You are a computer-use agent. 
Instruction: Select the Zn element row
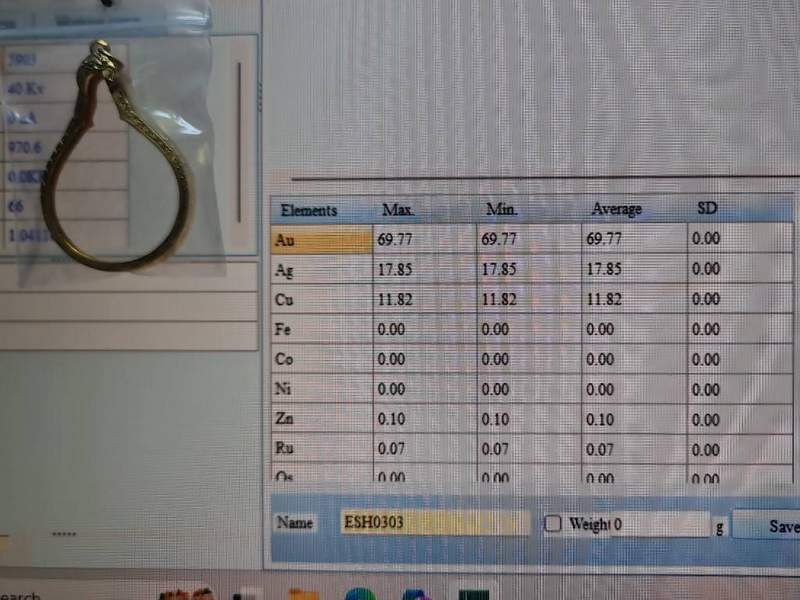(320, 420)
